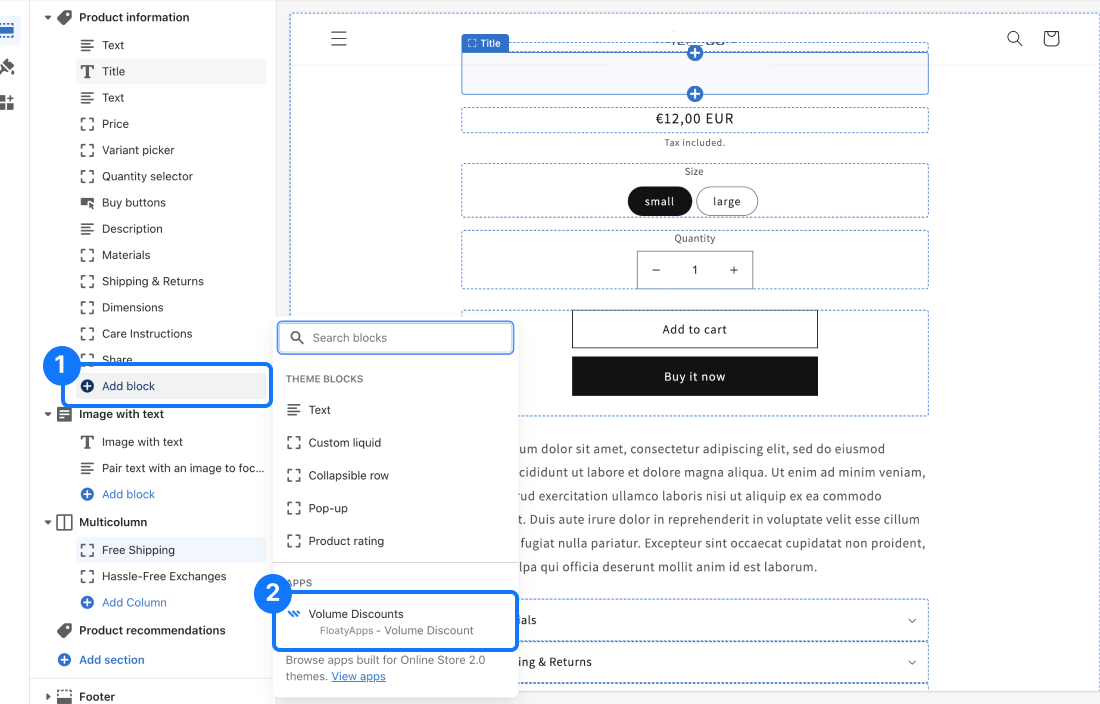The image size is (1100, 704).
Task: Click the Add to cart button
Action: click(694, 329)
